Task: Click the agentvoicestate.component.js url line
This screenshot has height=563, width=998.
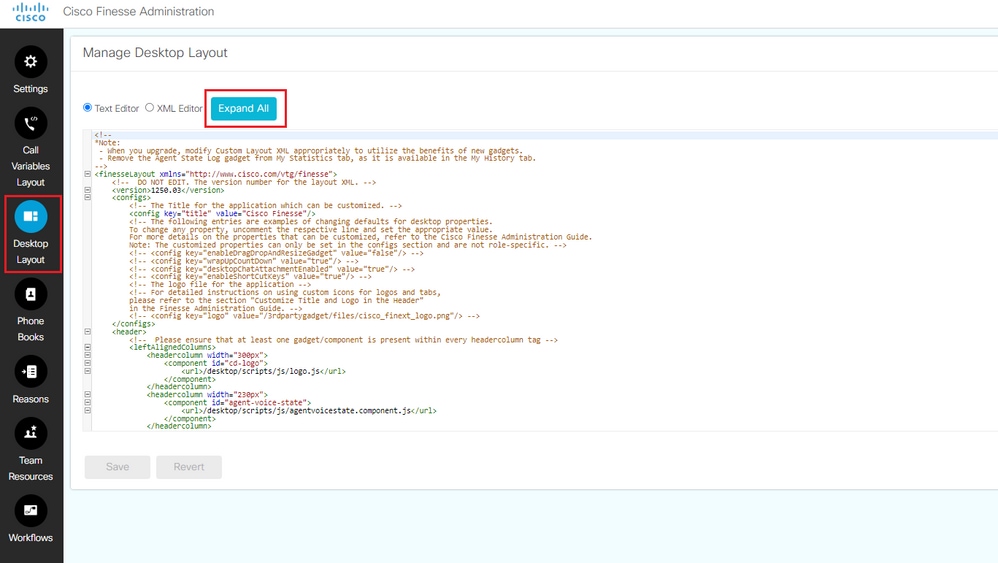Action: pyautogui.click(x=309, y=411)
